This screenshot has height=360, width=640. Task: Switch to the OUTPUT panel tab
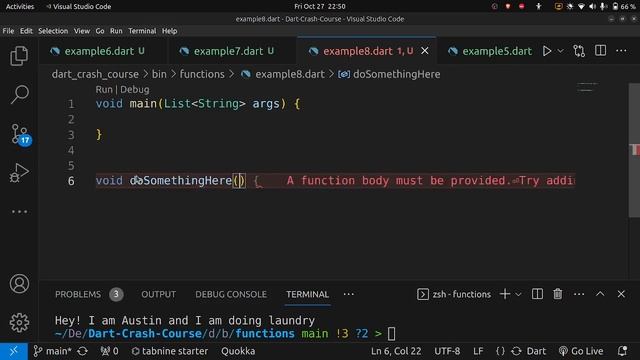click(x=158, y=294)
